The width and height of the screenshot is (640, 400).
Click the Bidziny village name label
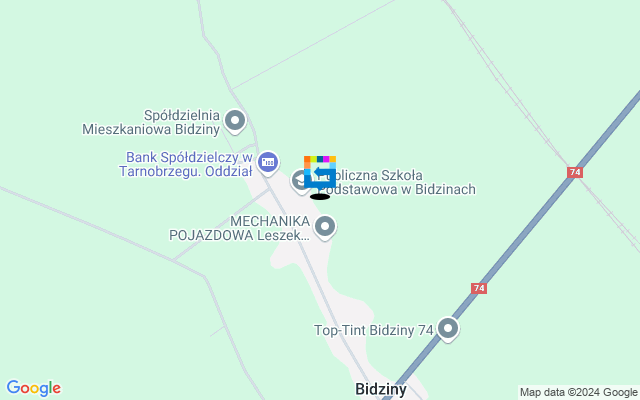point(381,389)
